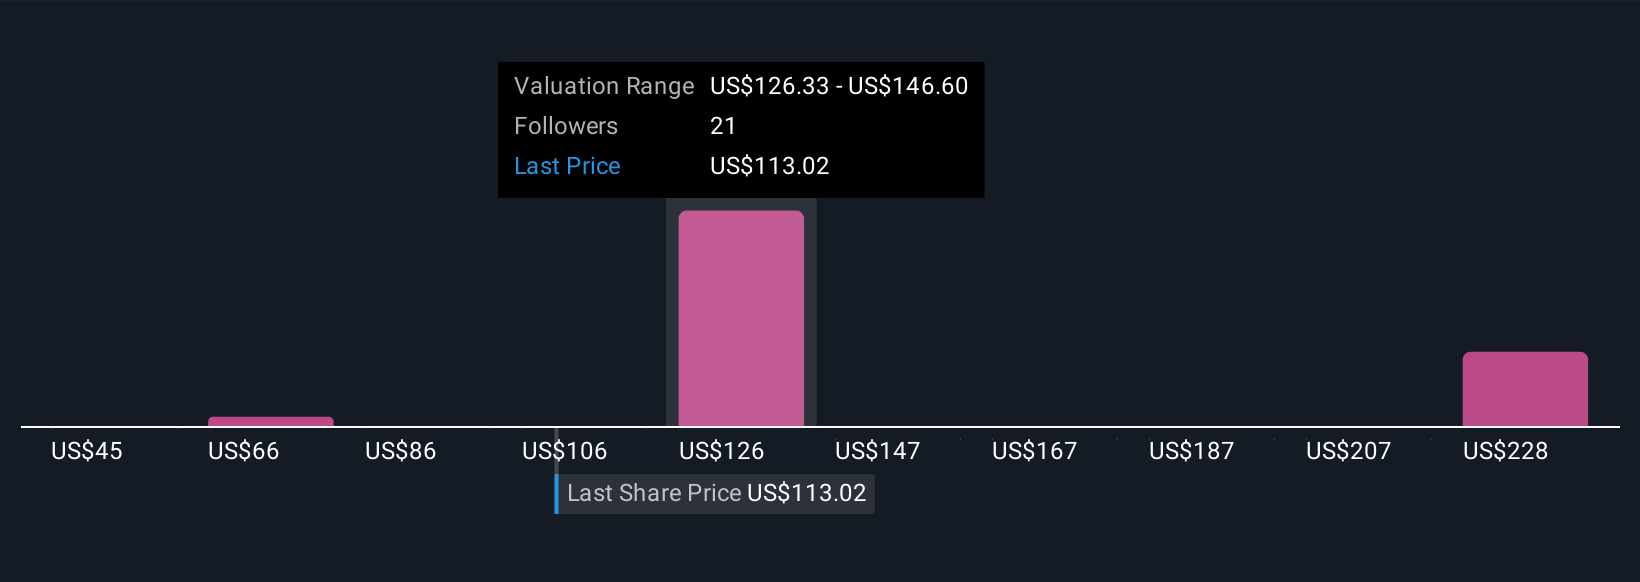Click the Valuation Range label in tooltip

(604, 86)
